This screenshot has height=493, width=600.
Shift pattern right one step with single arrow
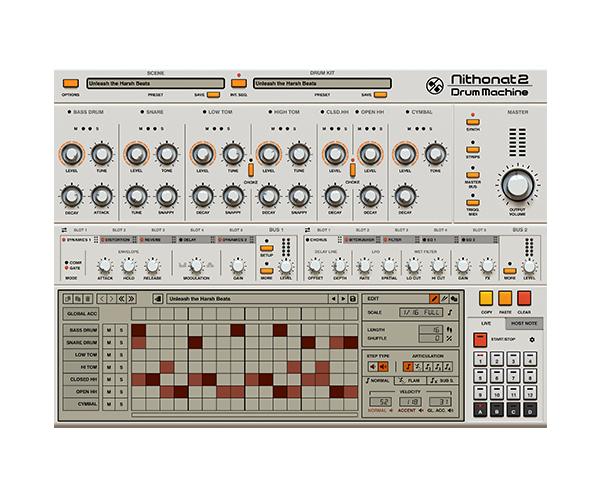(112, 299)
